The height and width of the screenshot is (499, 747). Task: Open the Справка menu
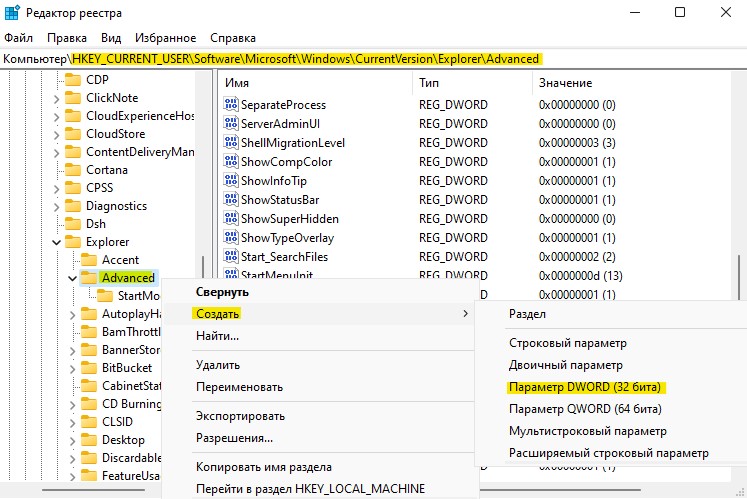tap(233, 38)
